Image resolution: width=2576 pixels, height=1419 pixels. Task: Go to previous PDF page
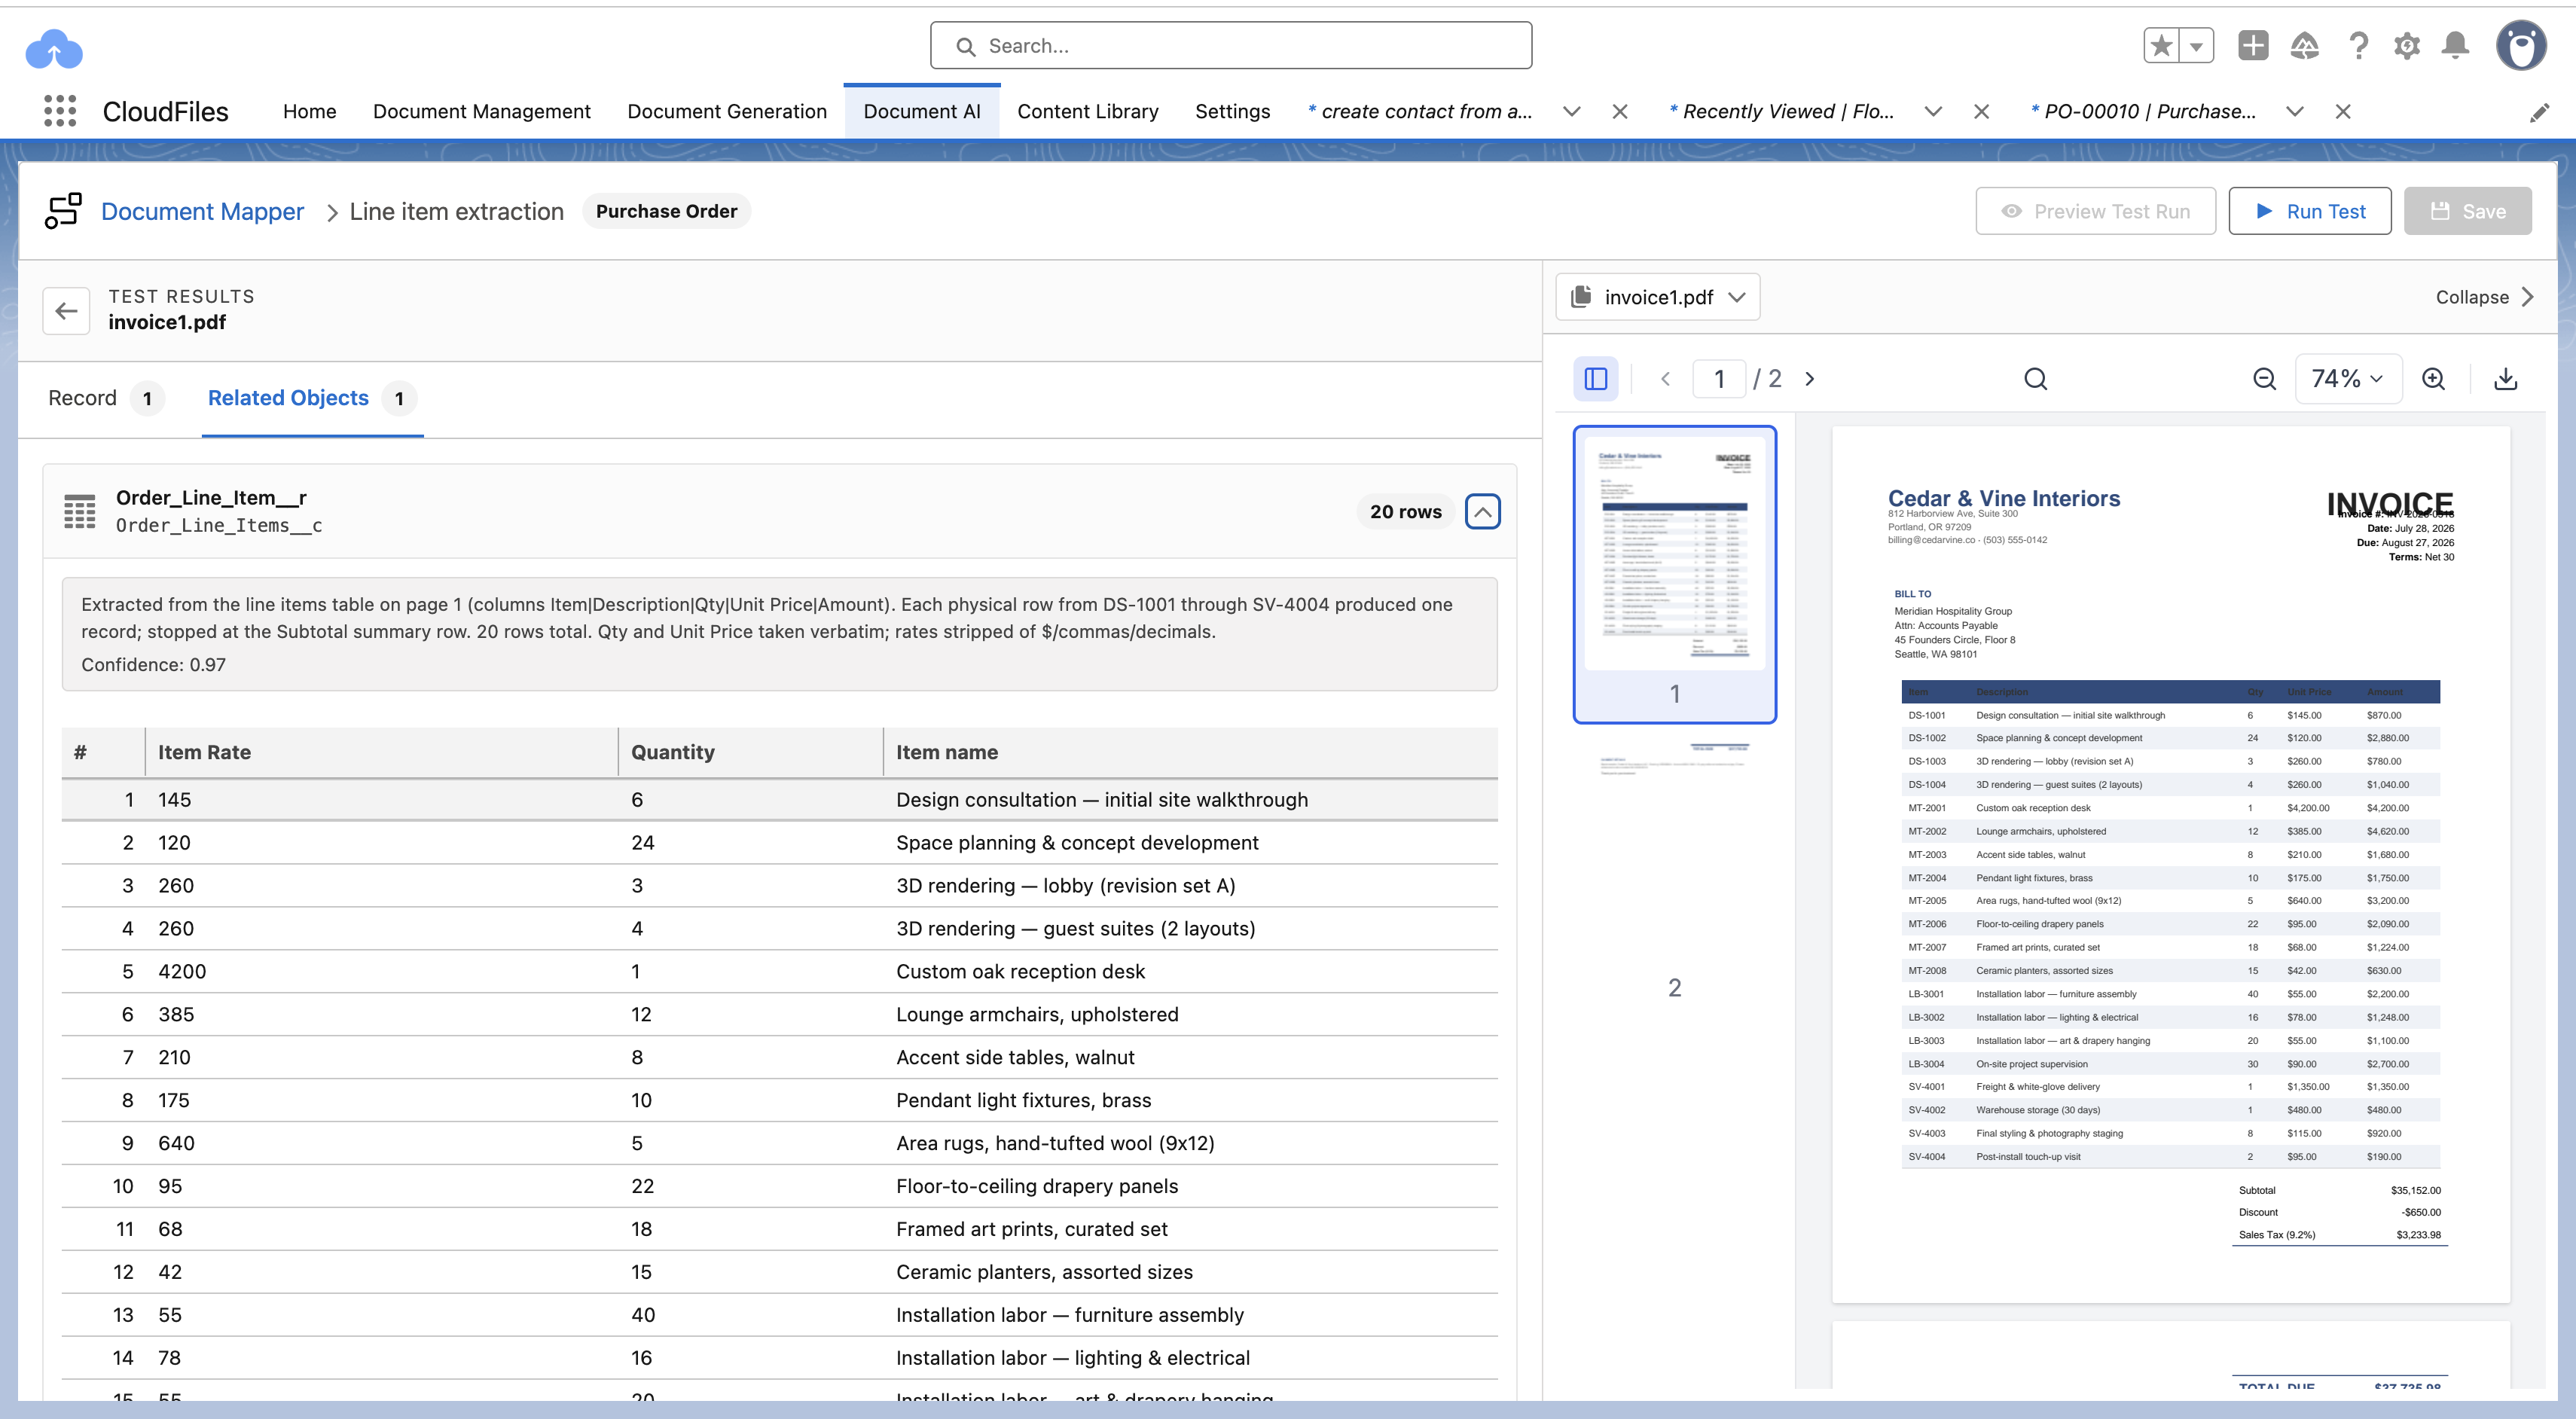coord(1666,379)
